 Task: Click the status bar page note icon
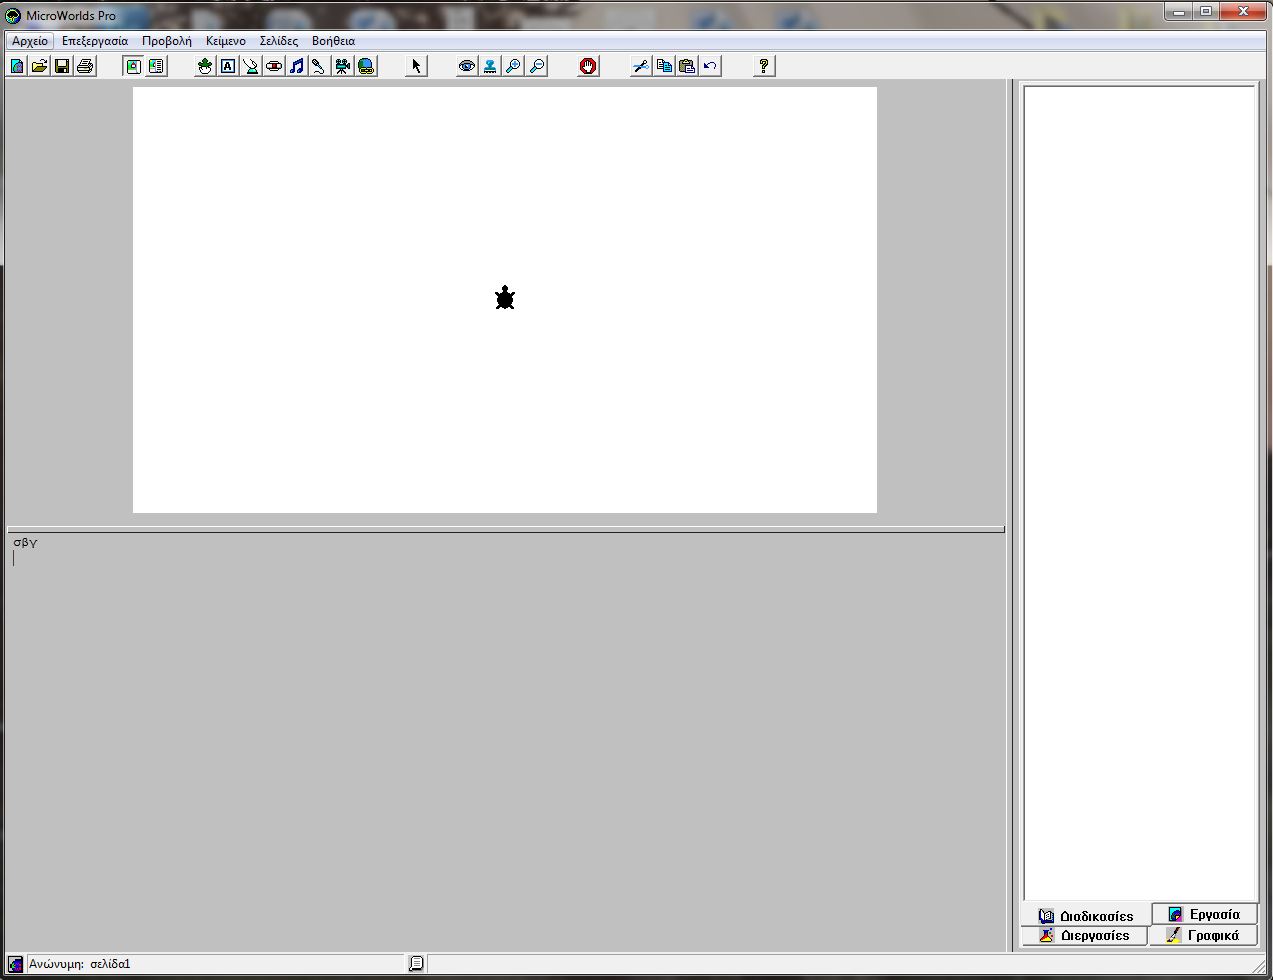[416, 964]
